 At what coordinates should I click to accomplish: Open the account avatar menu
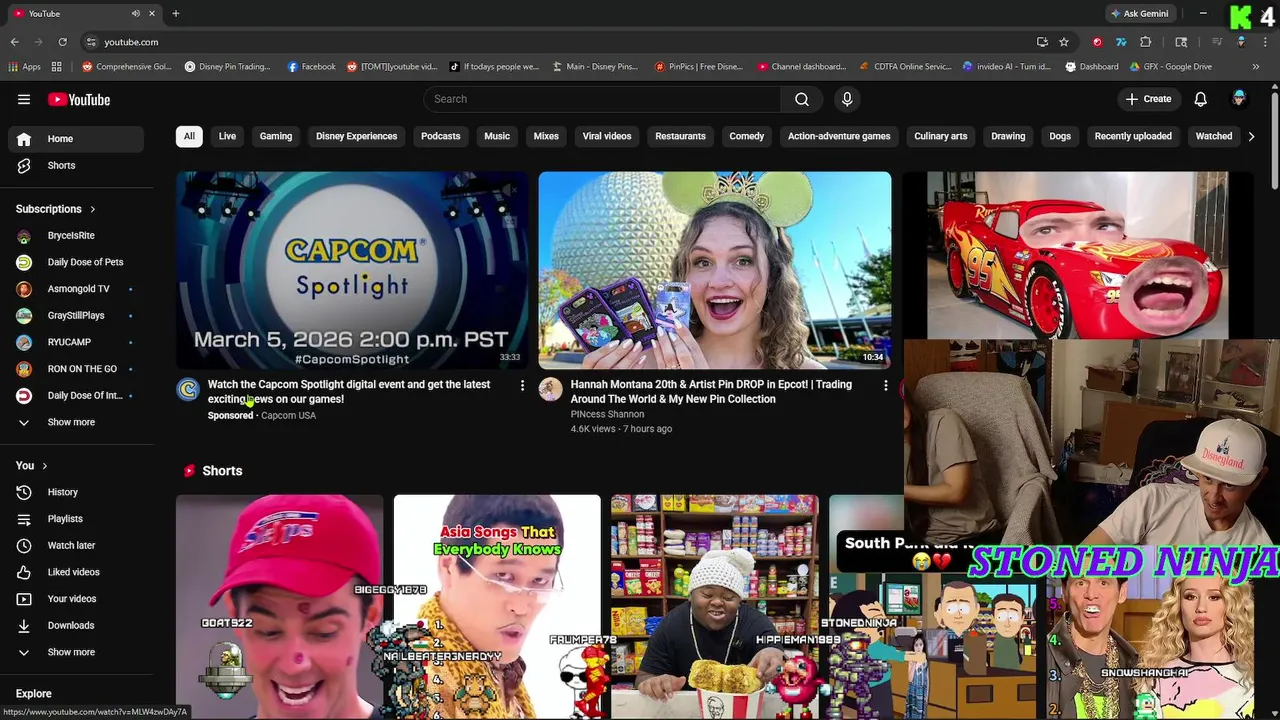click(1239, 98)
